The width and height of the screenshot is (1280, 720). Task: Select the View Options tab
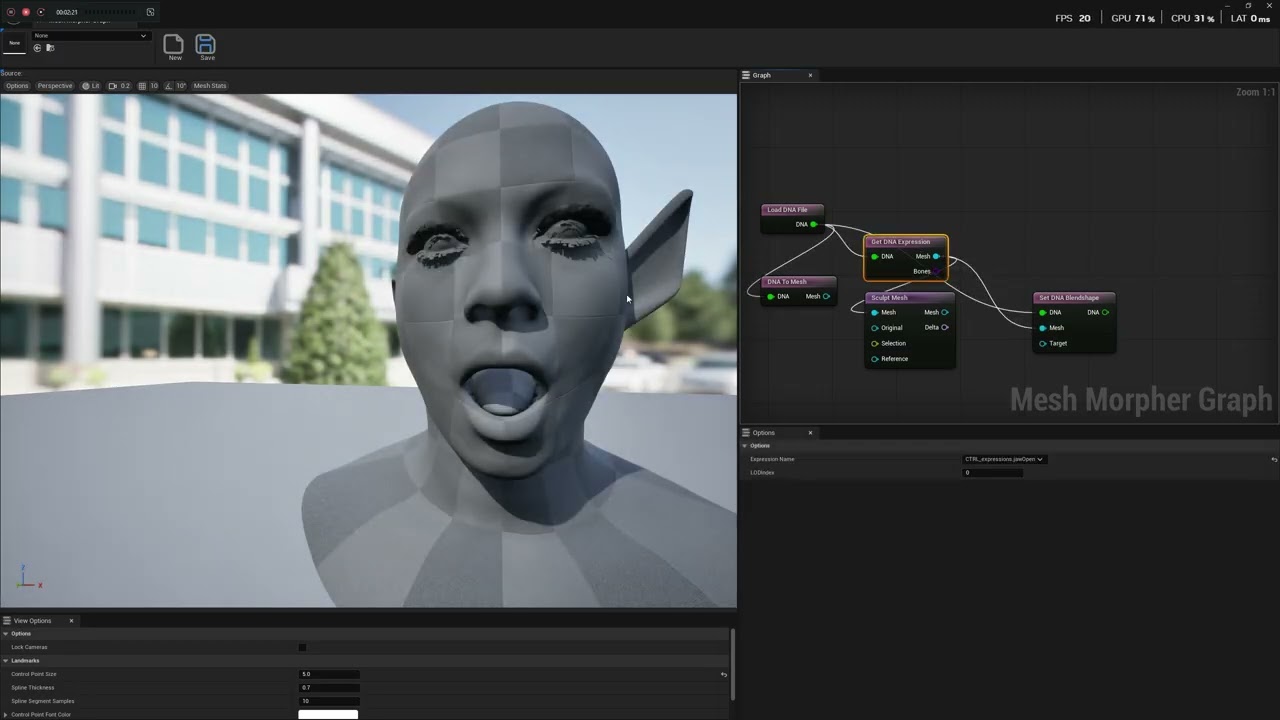(x=32, y=621)
